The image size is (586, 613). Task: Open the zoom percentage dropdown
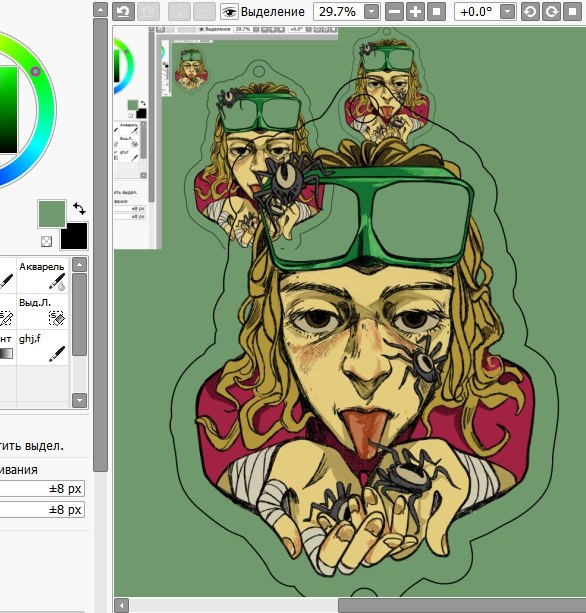(x=371, y=12)
